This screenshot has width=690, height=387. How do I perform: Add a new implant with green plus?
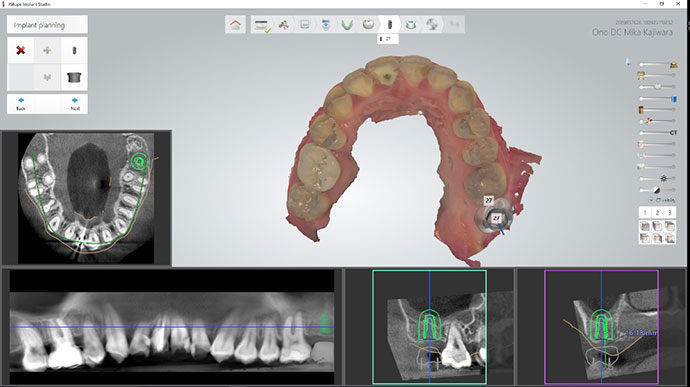[47, 51]
